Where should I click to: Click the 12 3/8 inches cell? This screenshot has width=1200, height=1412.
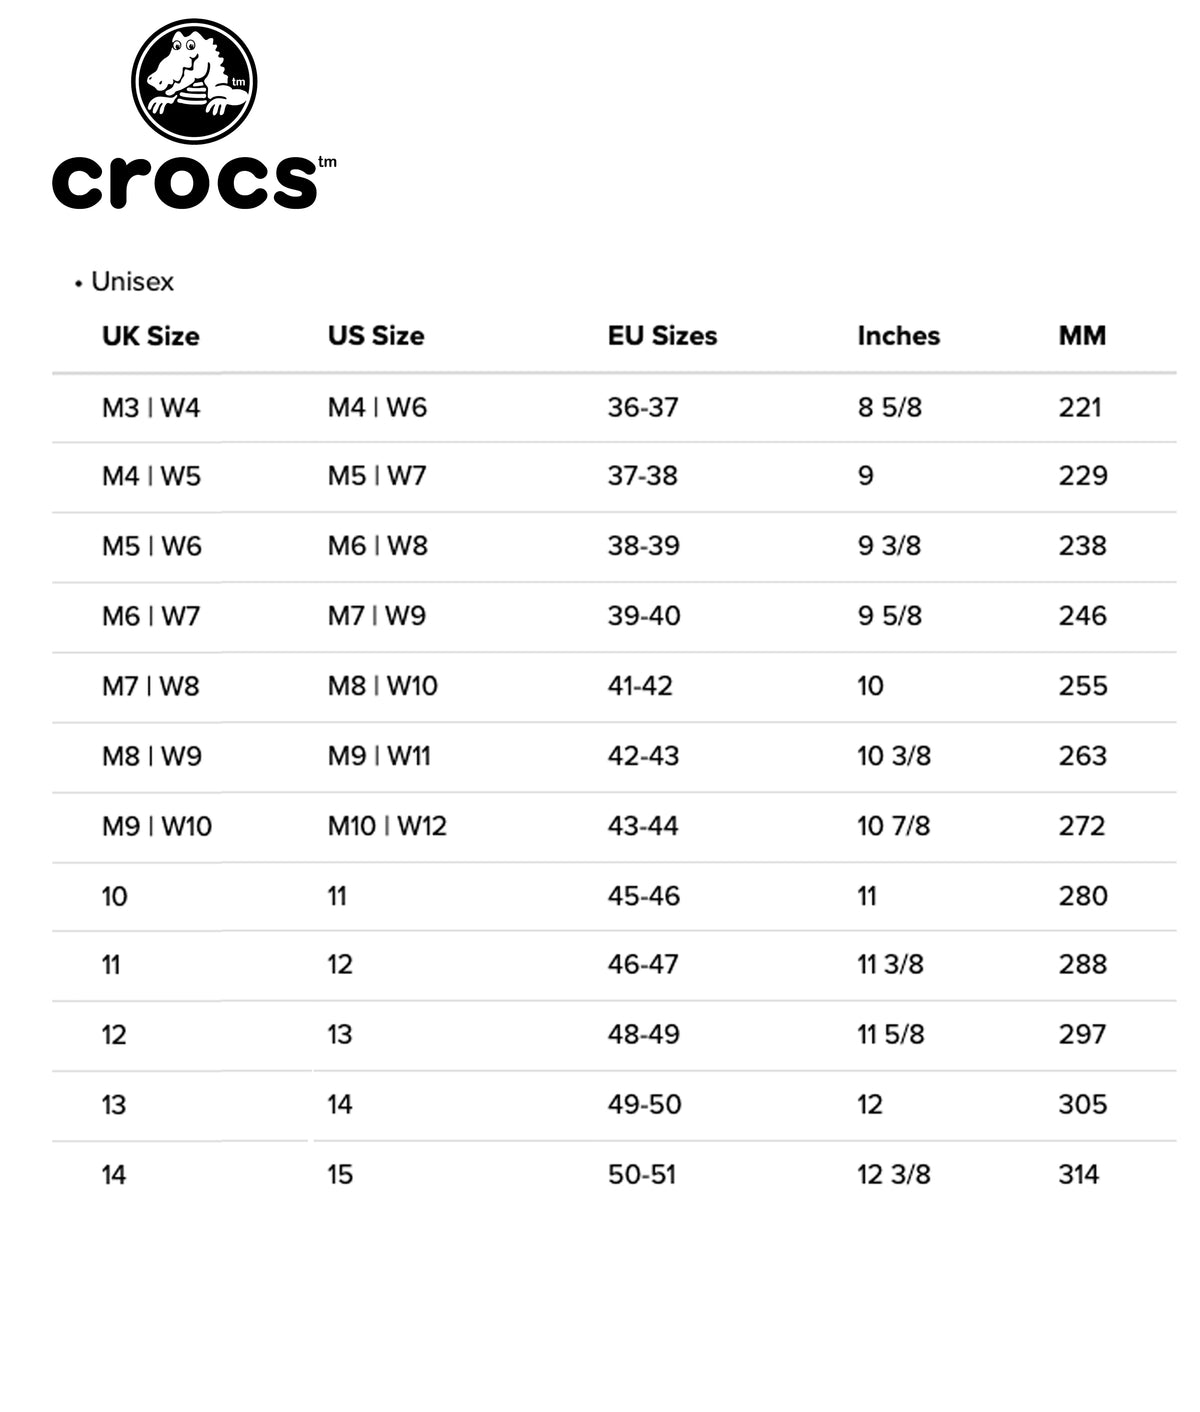(894, 1175)
